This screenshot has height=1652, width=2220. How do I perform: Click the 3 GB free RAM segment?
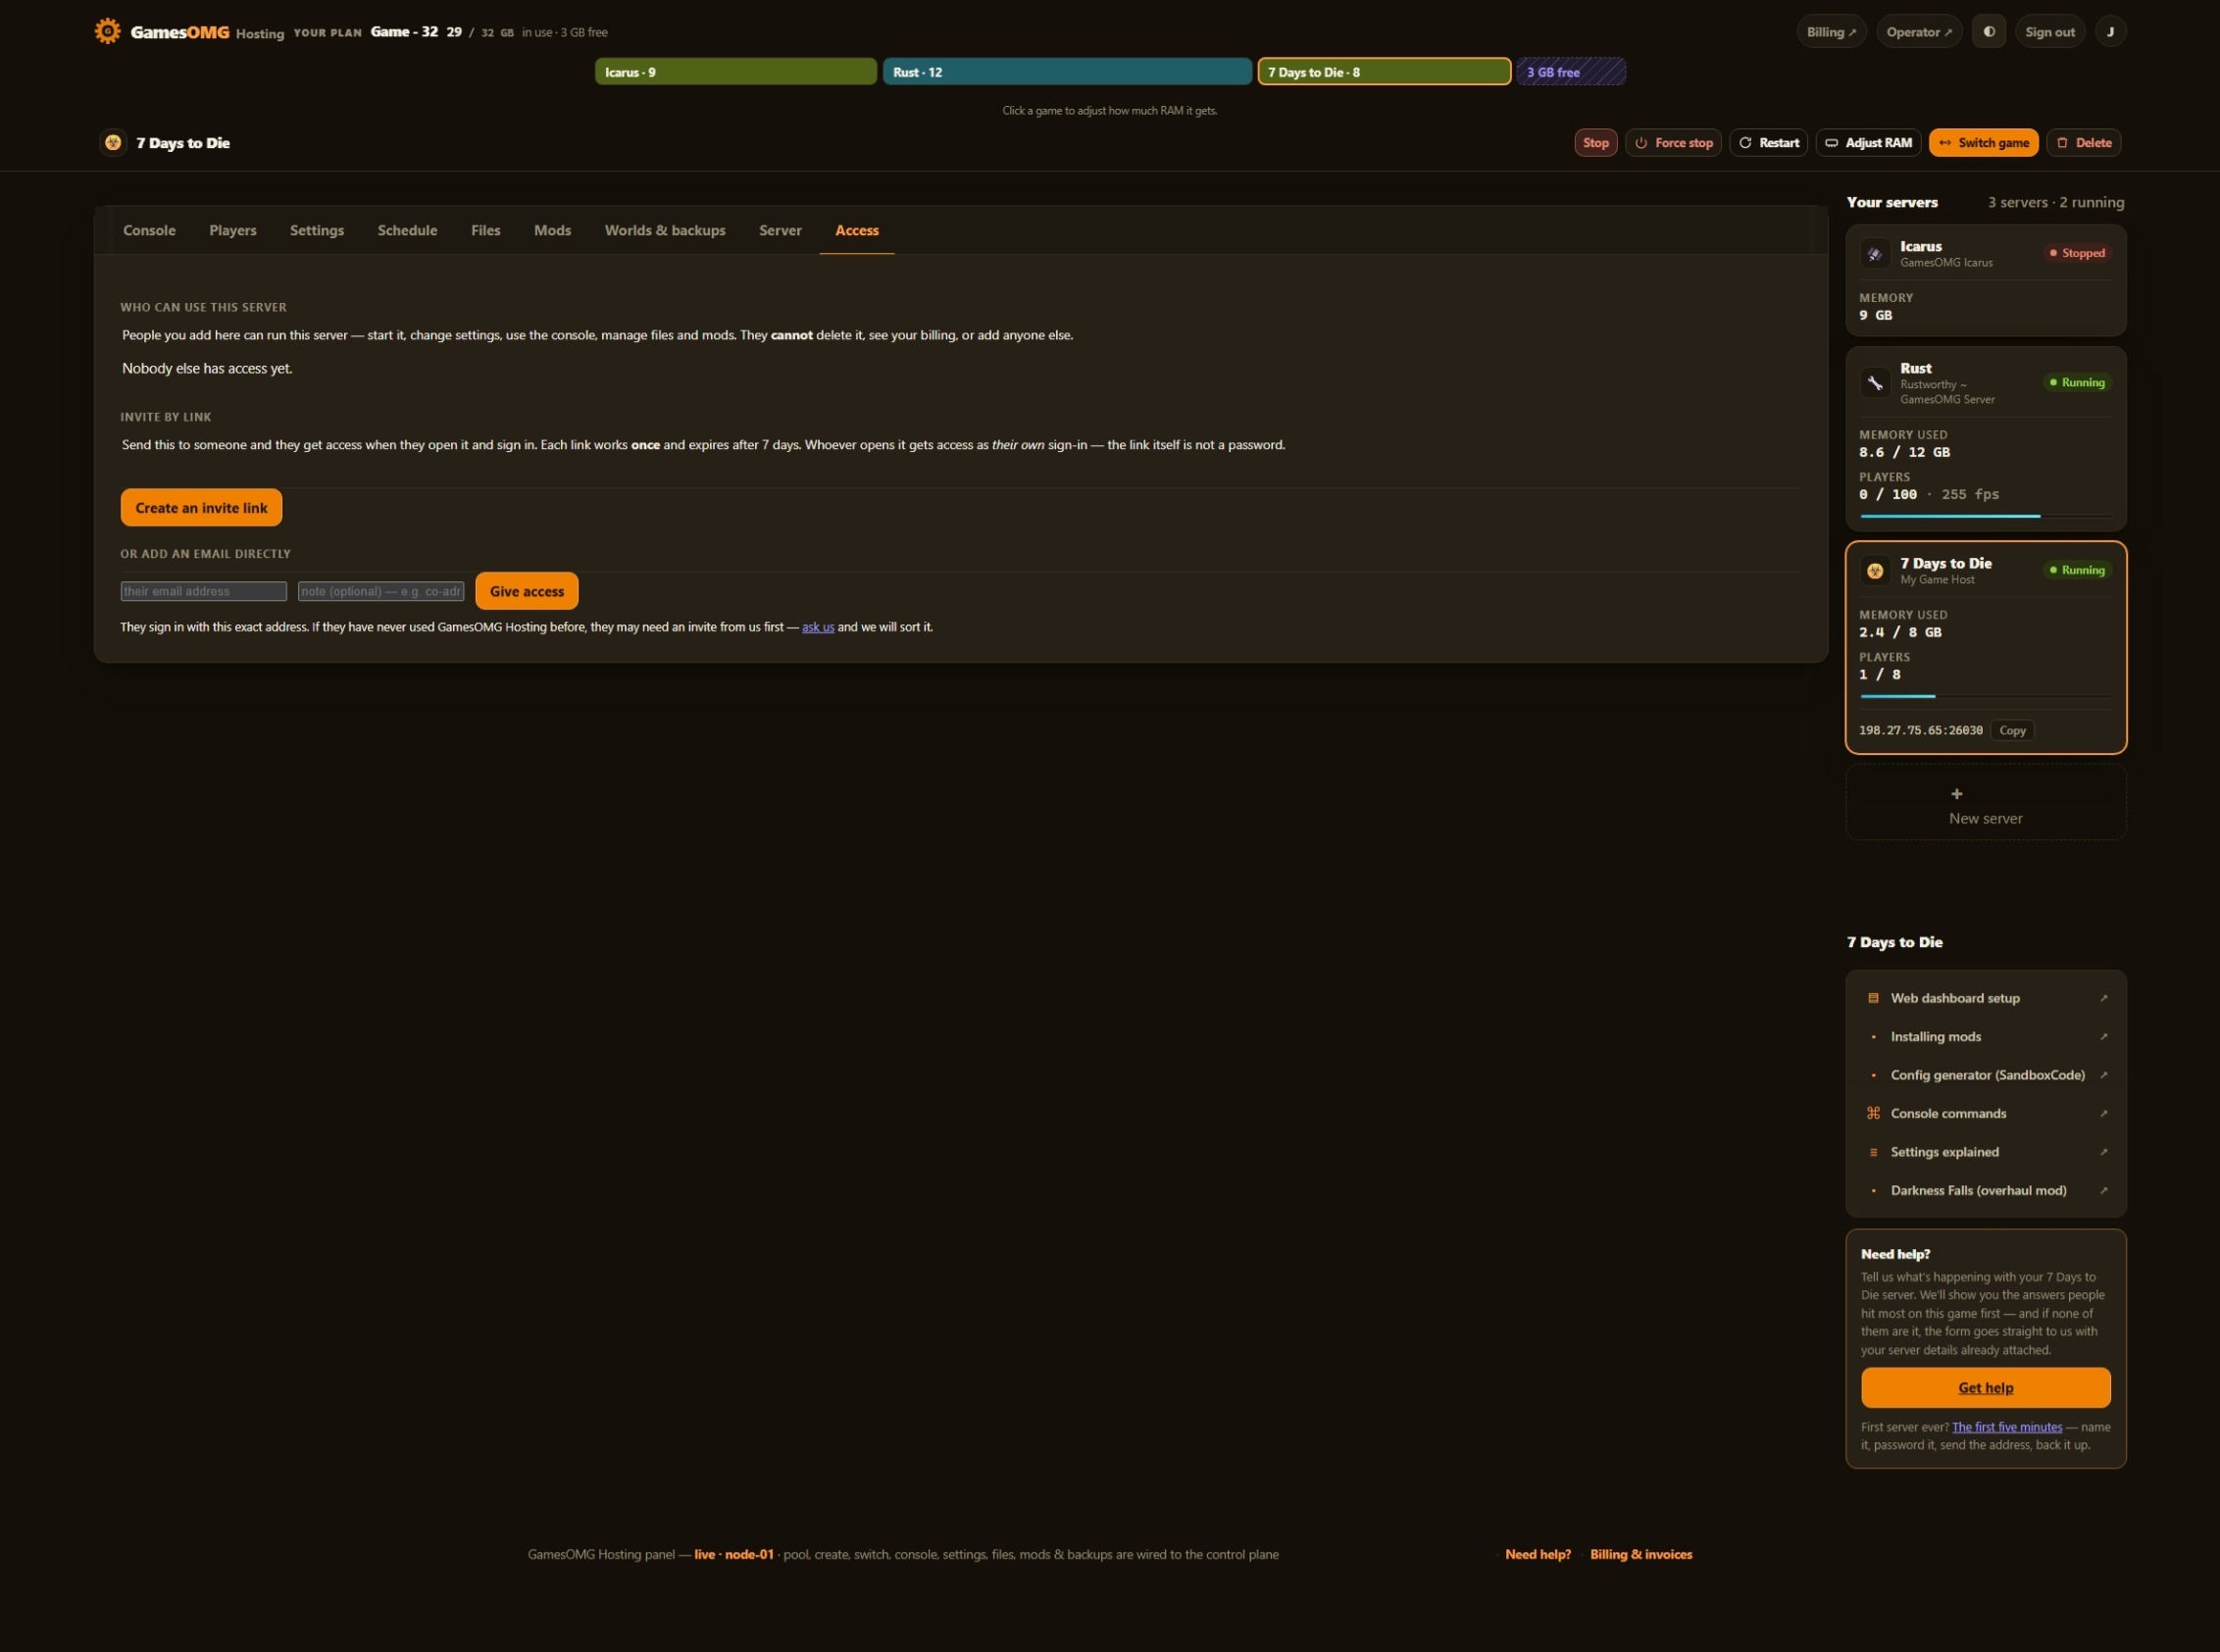[1571, 72]
